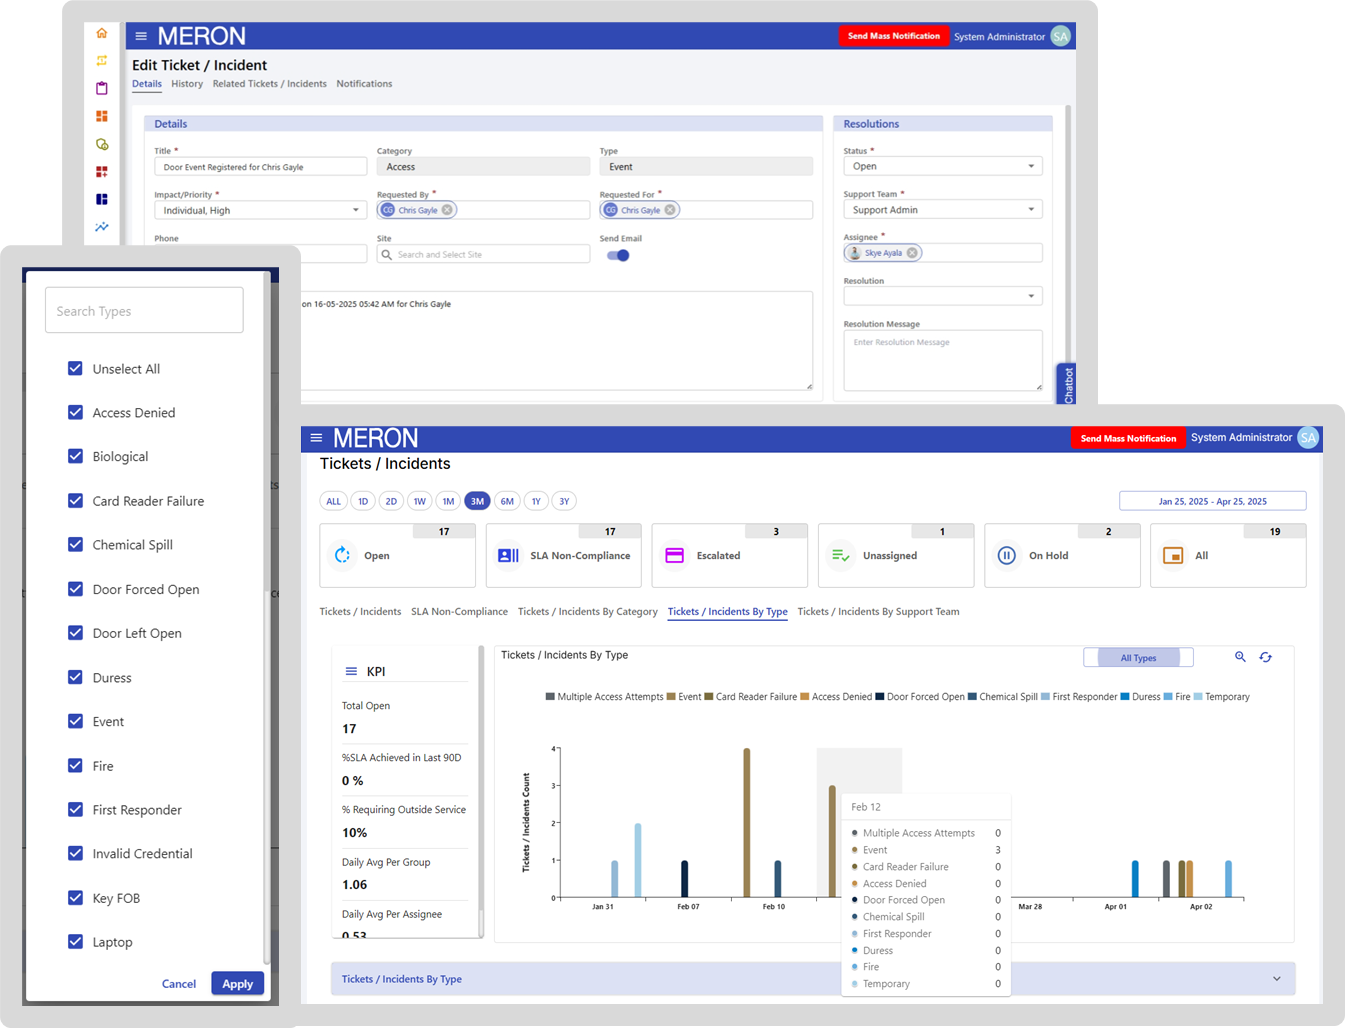Click the SLA Non-Compliance card icon
Viewport: 1345px width, 1028px height.
tap(508, 555)
